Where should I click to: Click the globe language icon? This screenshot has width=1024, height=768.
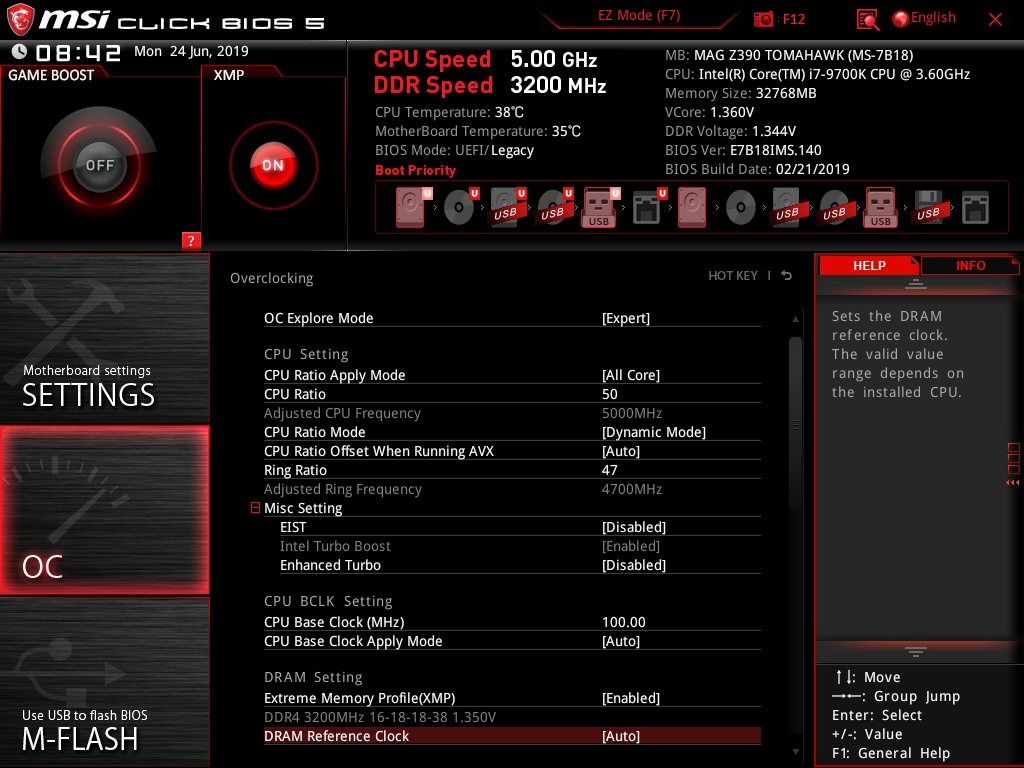pyautogui.click(x=901, y=19)
